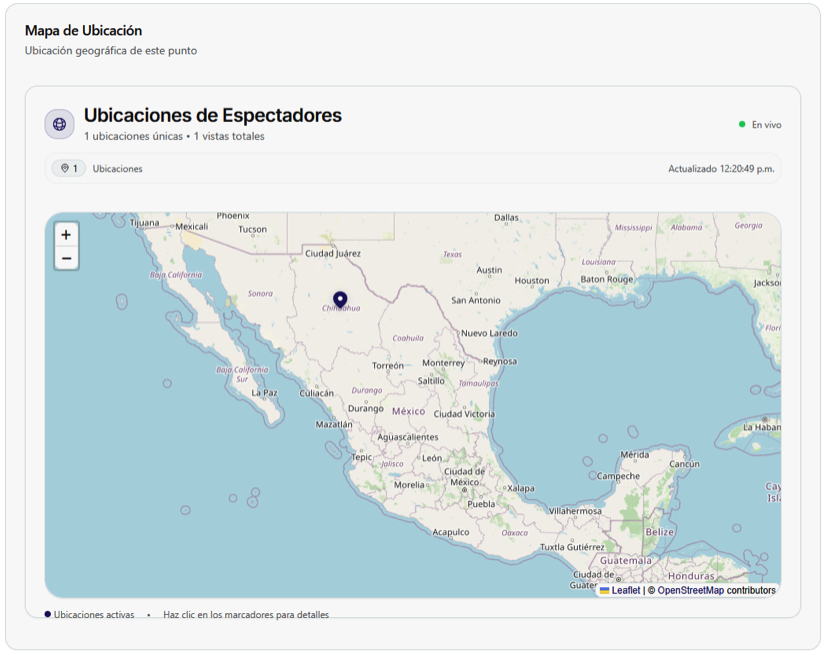The height and width of the screenshot is (655, 824).
Task: Click the Ukrainian flag icon in map attribution
Action: click(x=604, y=590)
